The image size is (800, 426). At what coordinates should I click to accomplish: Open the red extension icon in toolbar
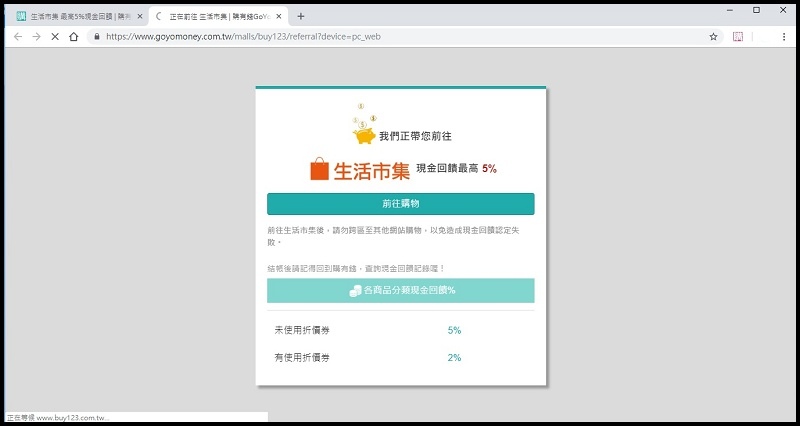738,36
